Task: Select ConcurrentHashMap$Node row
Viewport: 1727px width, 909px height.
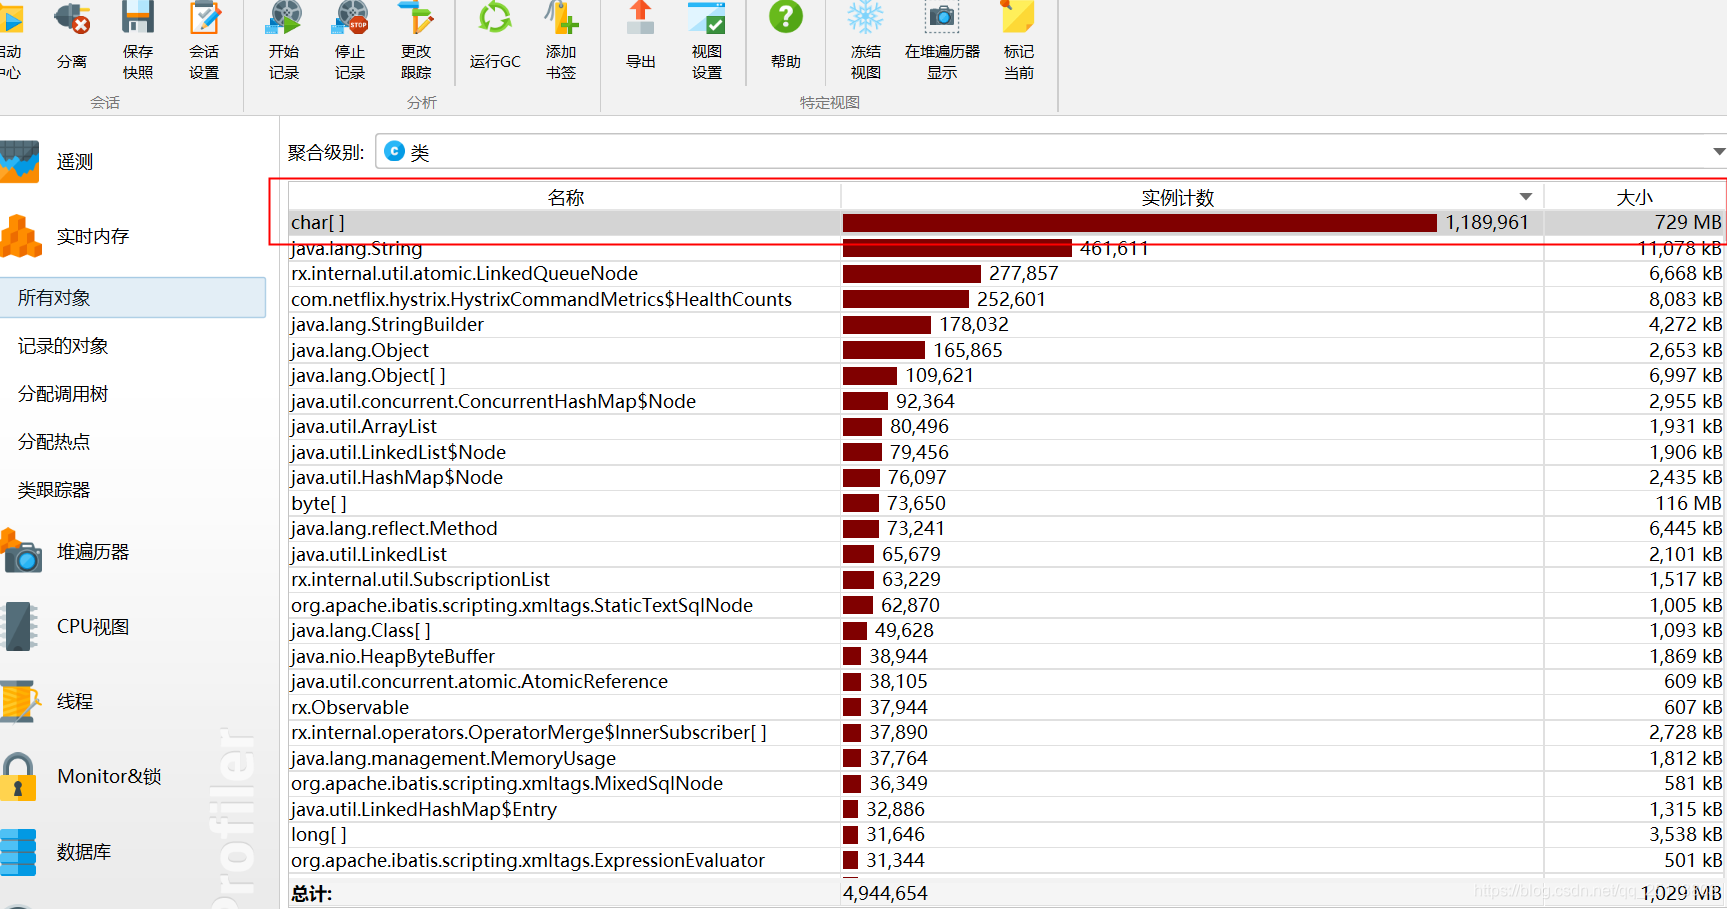Action: click(x=1008, y=401)
